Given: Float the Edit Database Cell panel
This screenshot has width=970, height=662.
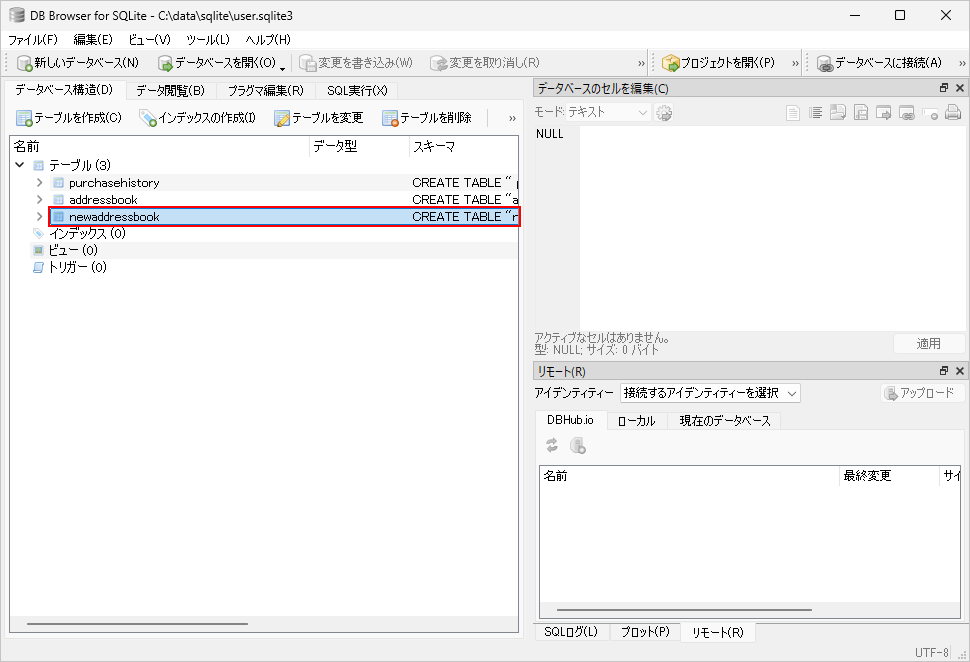Looking at the screenshot, I should point(943,89).
